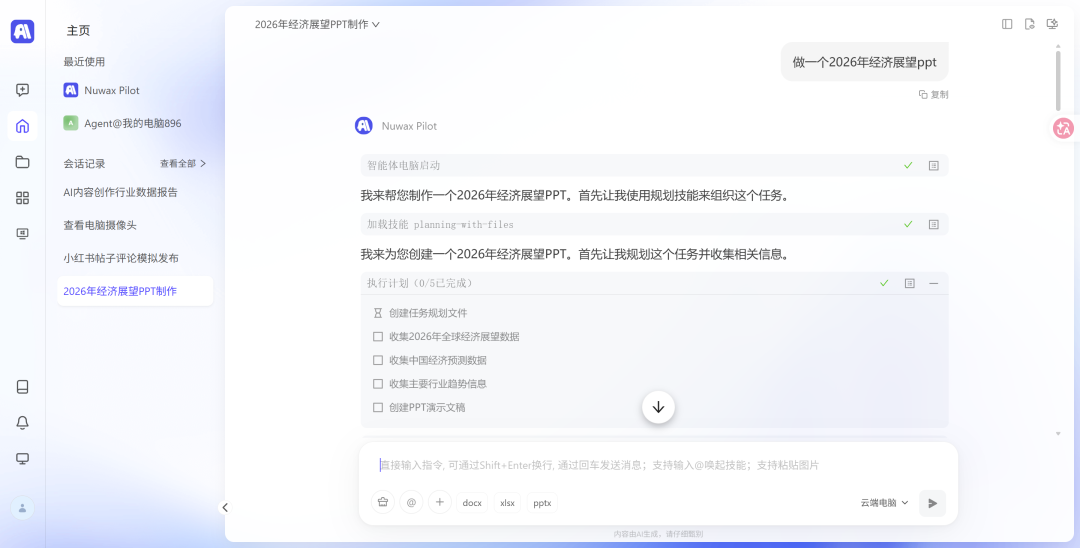Click user message 做一个2026年经济展望ppt
Image resolution: width=1080 pixels, height=548 pixels.
(x=865, y=62)
